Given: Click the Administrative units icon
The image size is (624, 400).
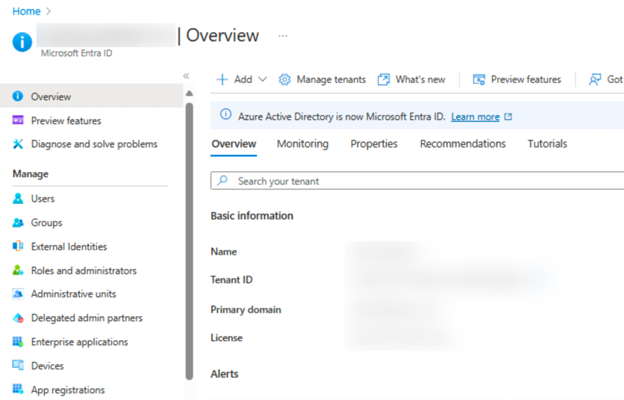Looking at the screenshot, I should [18, 294].
